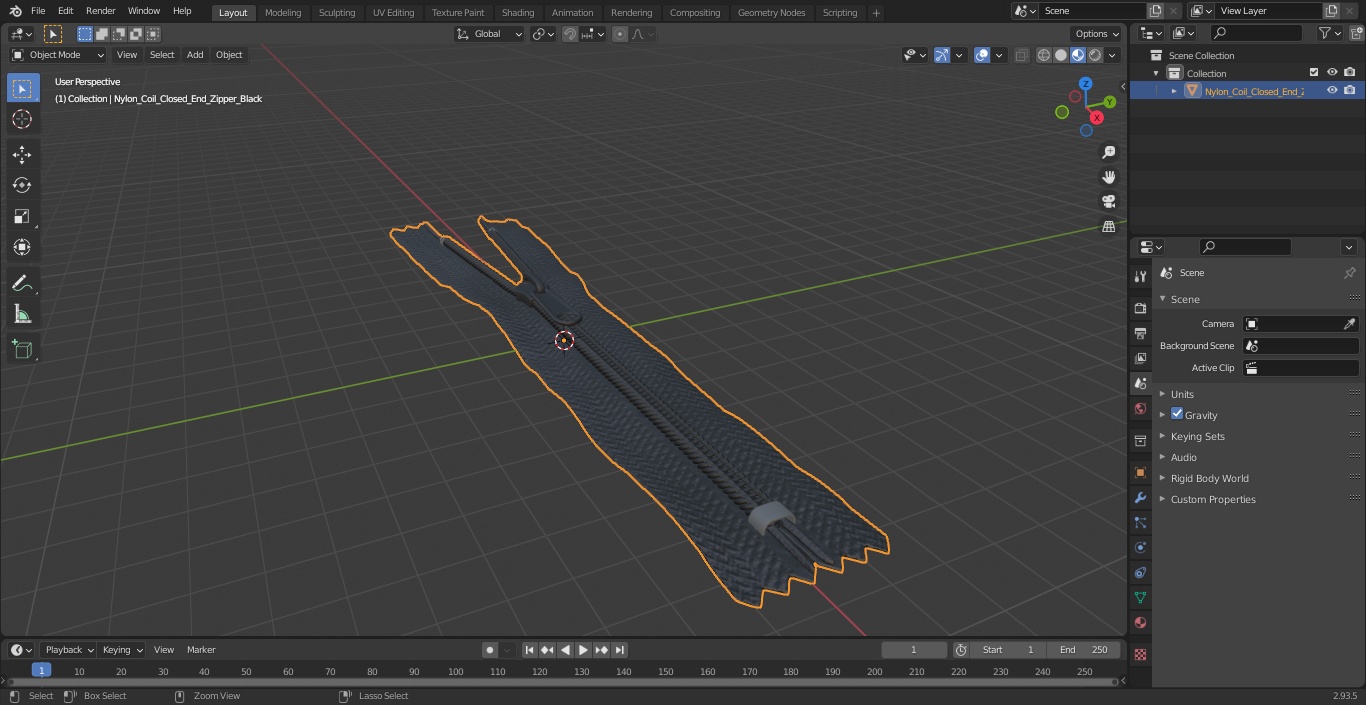This screenshot has width=1366, height=705.
Task: Click the auto keying record button
Action: point(490,650)
